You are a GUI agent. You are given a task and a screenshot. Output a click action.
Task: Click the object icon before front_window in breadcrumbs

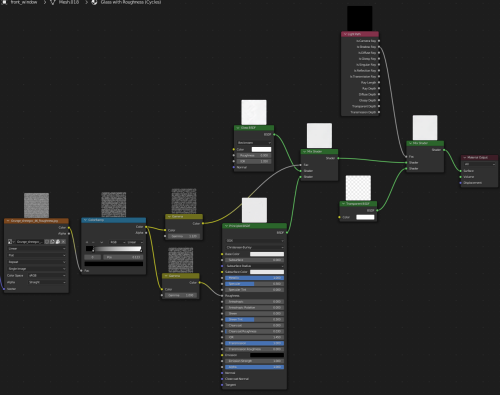pos(4,2)
